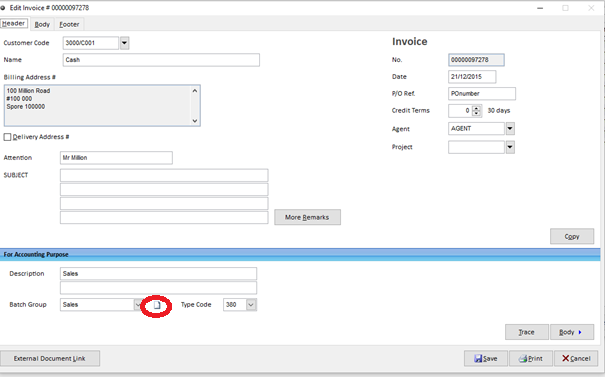605x377 pixels.
Task: Click the customer Name field
Action: coord(161,60)
